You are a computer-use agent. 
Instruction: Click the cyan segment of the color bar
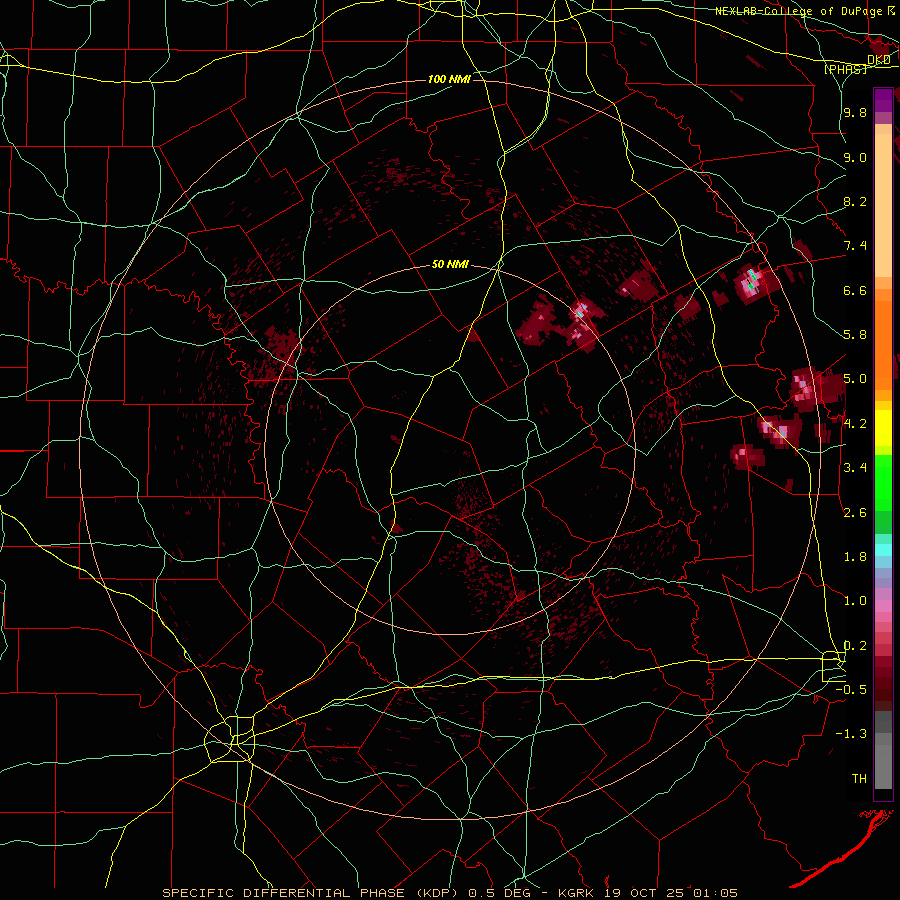click(883, 549)
